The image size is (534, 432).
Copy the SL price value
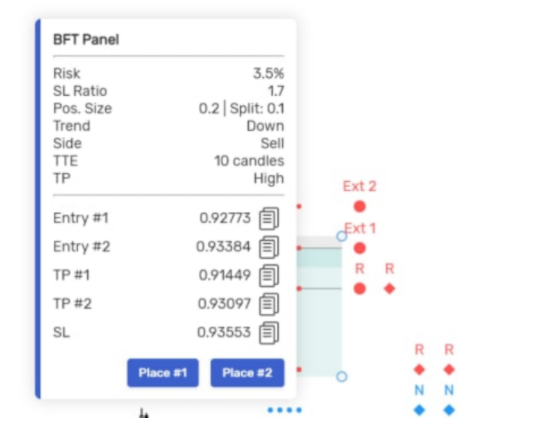(x=269, y=333)
